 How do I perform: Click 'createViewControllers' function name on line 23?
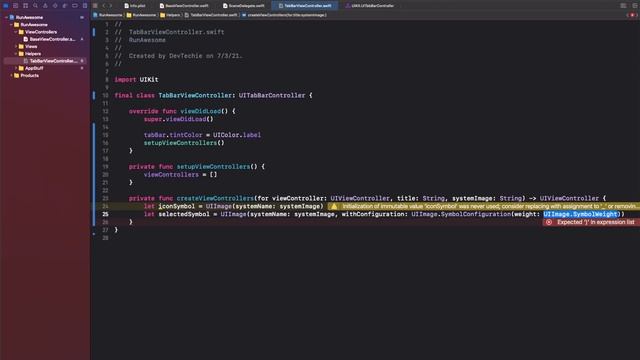(x=215, y=198)
